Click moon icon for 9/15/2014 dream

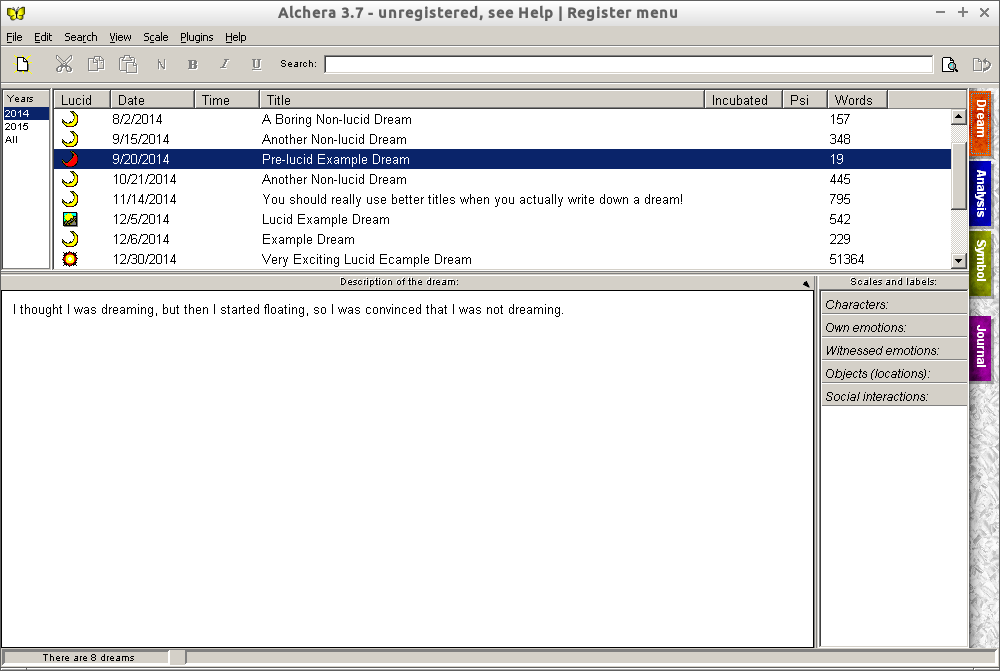click(70, 139)
